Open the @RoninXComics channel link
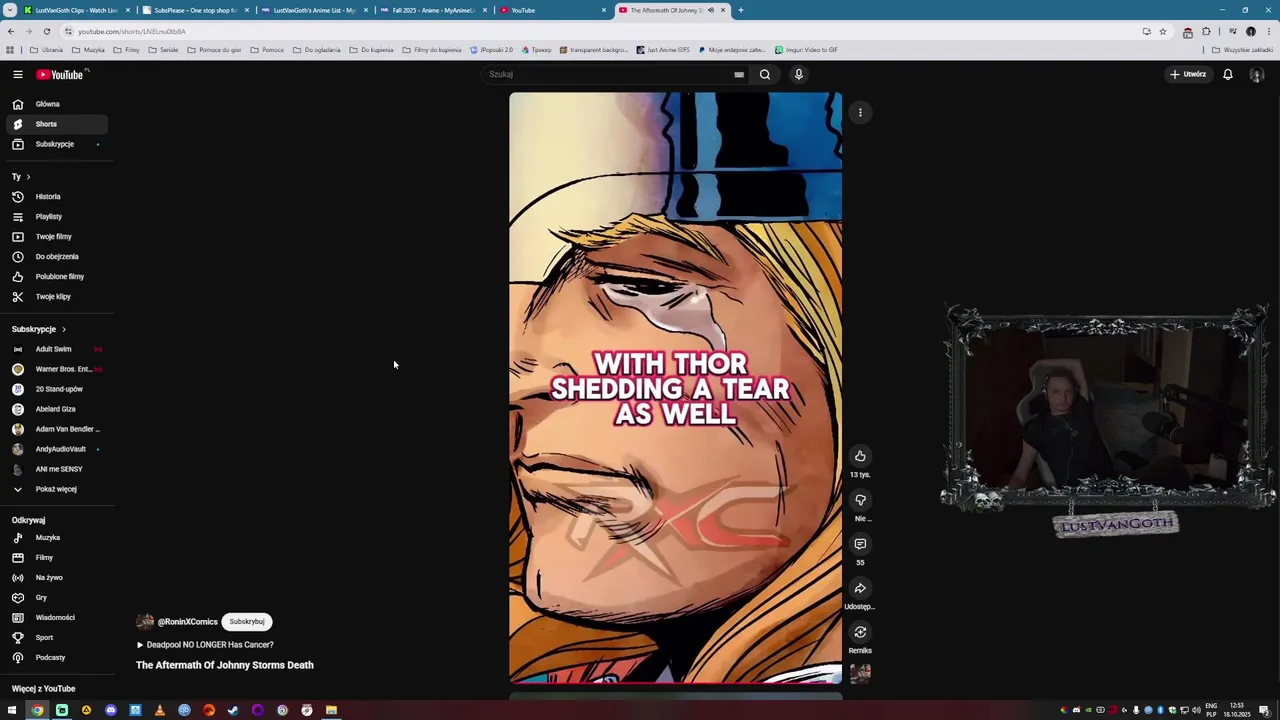Image resolution: width=1280 pixels, height=720 pixels. 187,622
